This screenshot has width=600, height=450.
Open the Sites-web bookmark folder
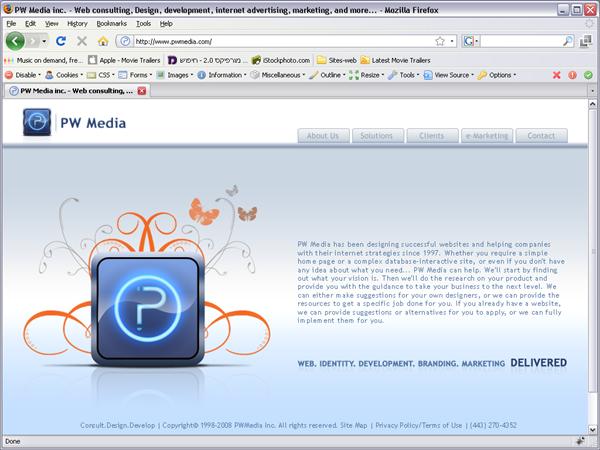(337, 60)
